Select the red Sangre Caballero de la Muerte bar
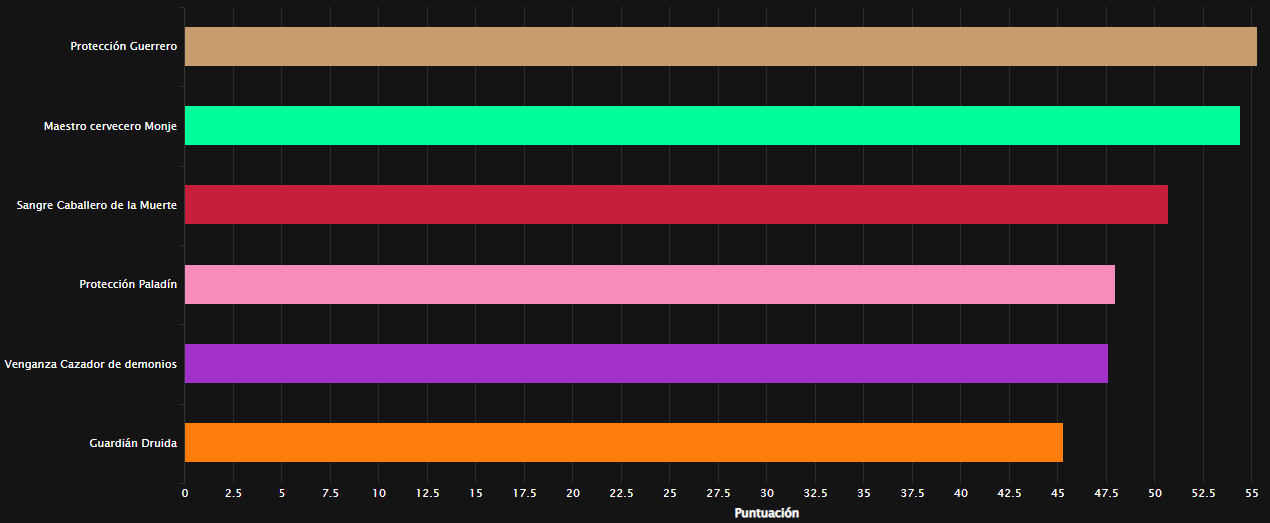This screenshot has height=523, width=1270. click(676, 205)
